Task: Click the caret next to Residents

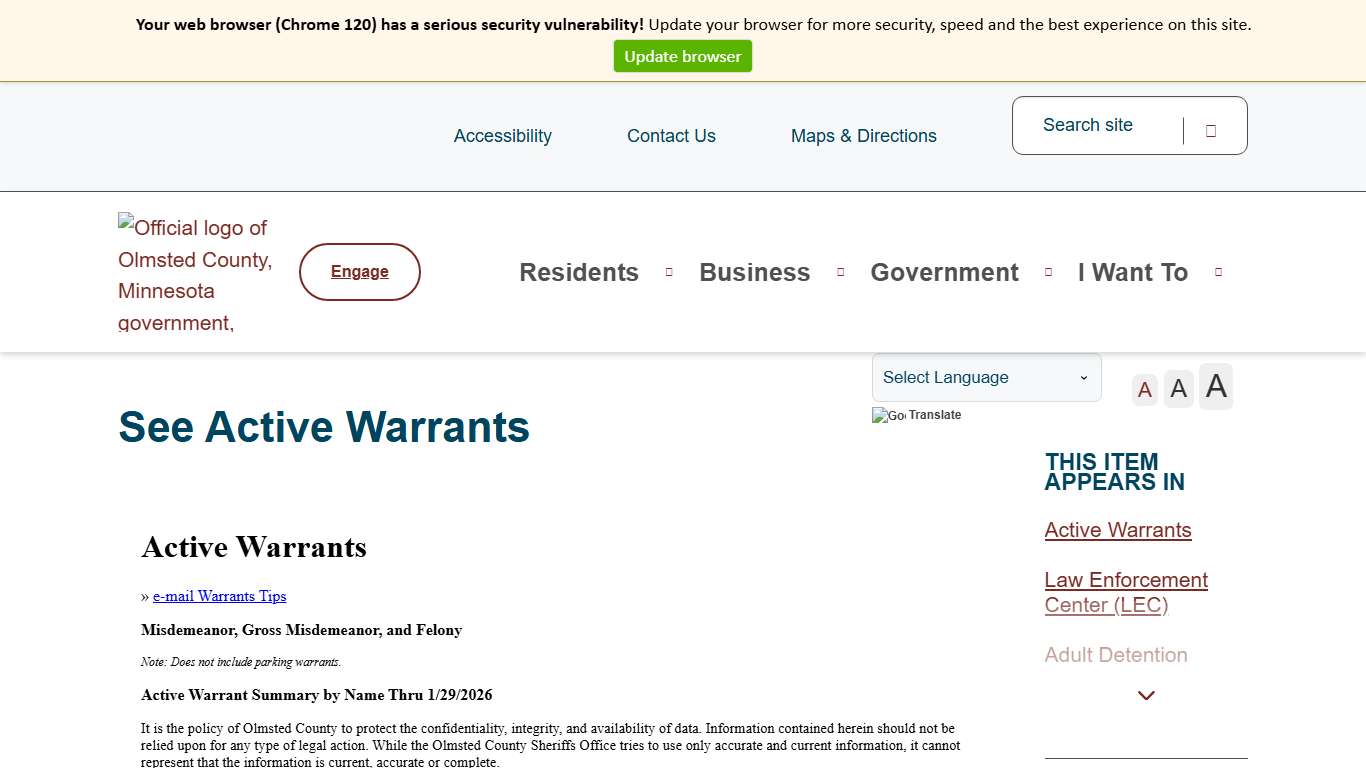Action: point(668,271)
